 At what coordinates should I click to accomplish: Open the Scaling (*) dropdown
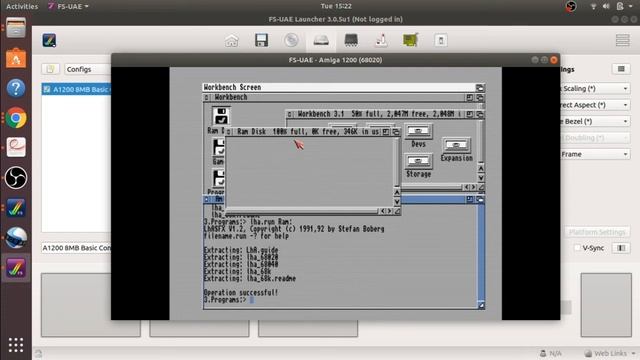click(x=596, y=89)
